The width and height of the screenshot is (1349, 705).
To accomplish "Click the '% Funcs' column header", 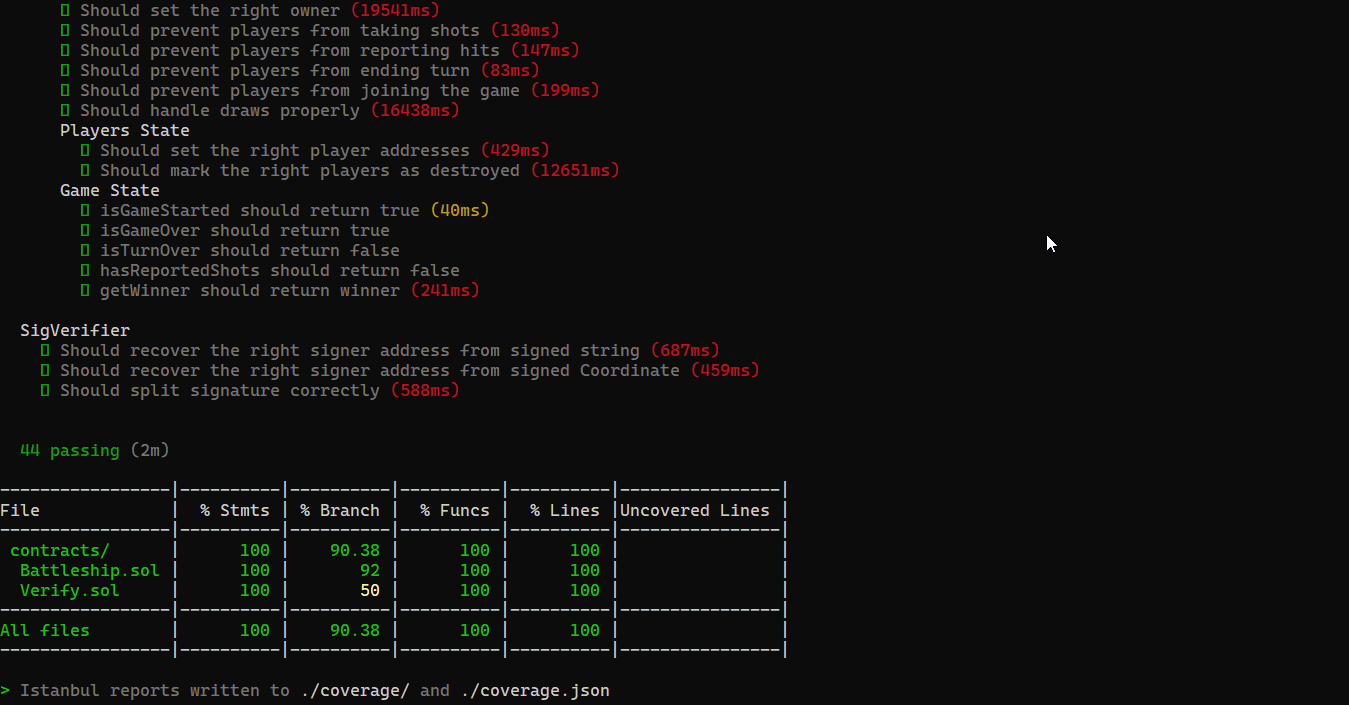I will pos(455,510).
